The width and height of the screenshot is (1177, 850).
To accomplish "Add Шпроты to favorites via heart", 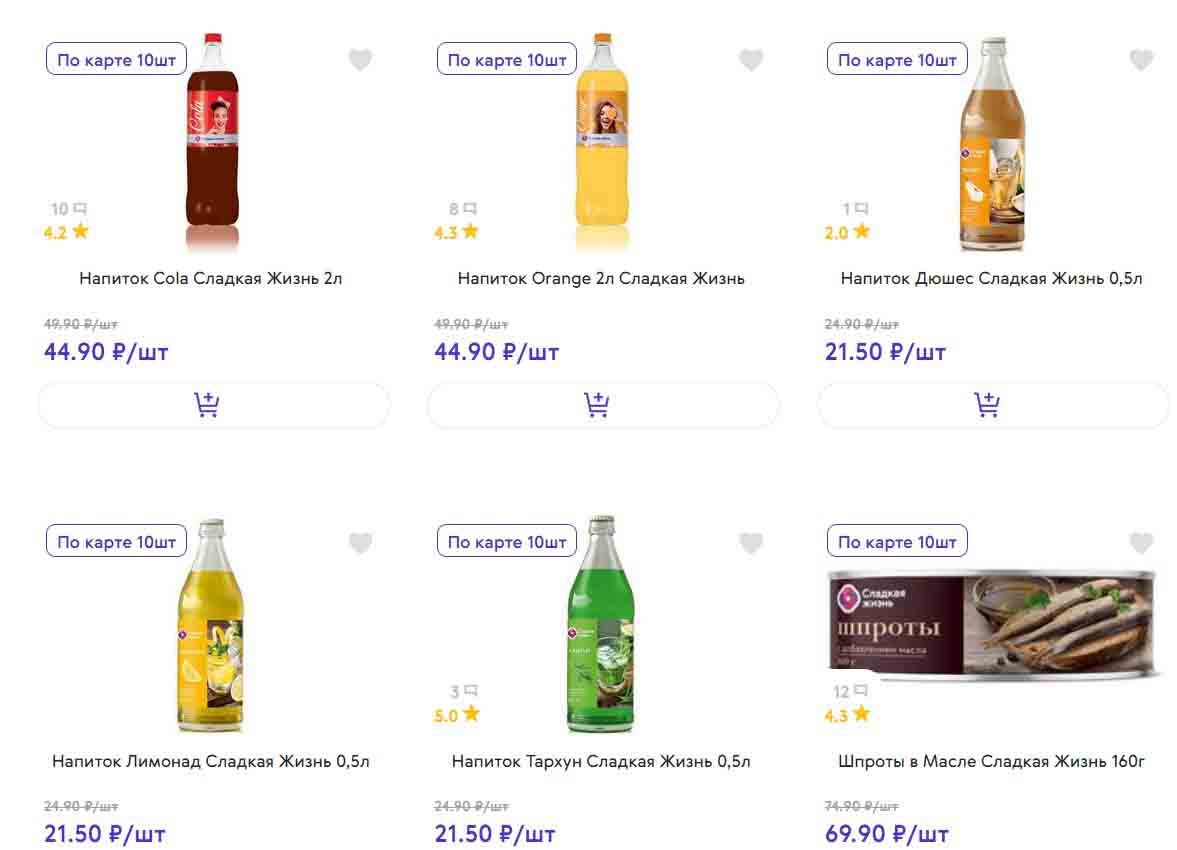I will tap(1141, 543).
